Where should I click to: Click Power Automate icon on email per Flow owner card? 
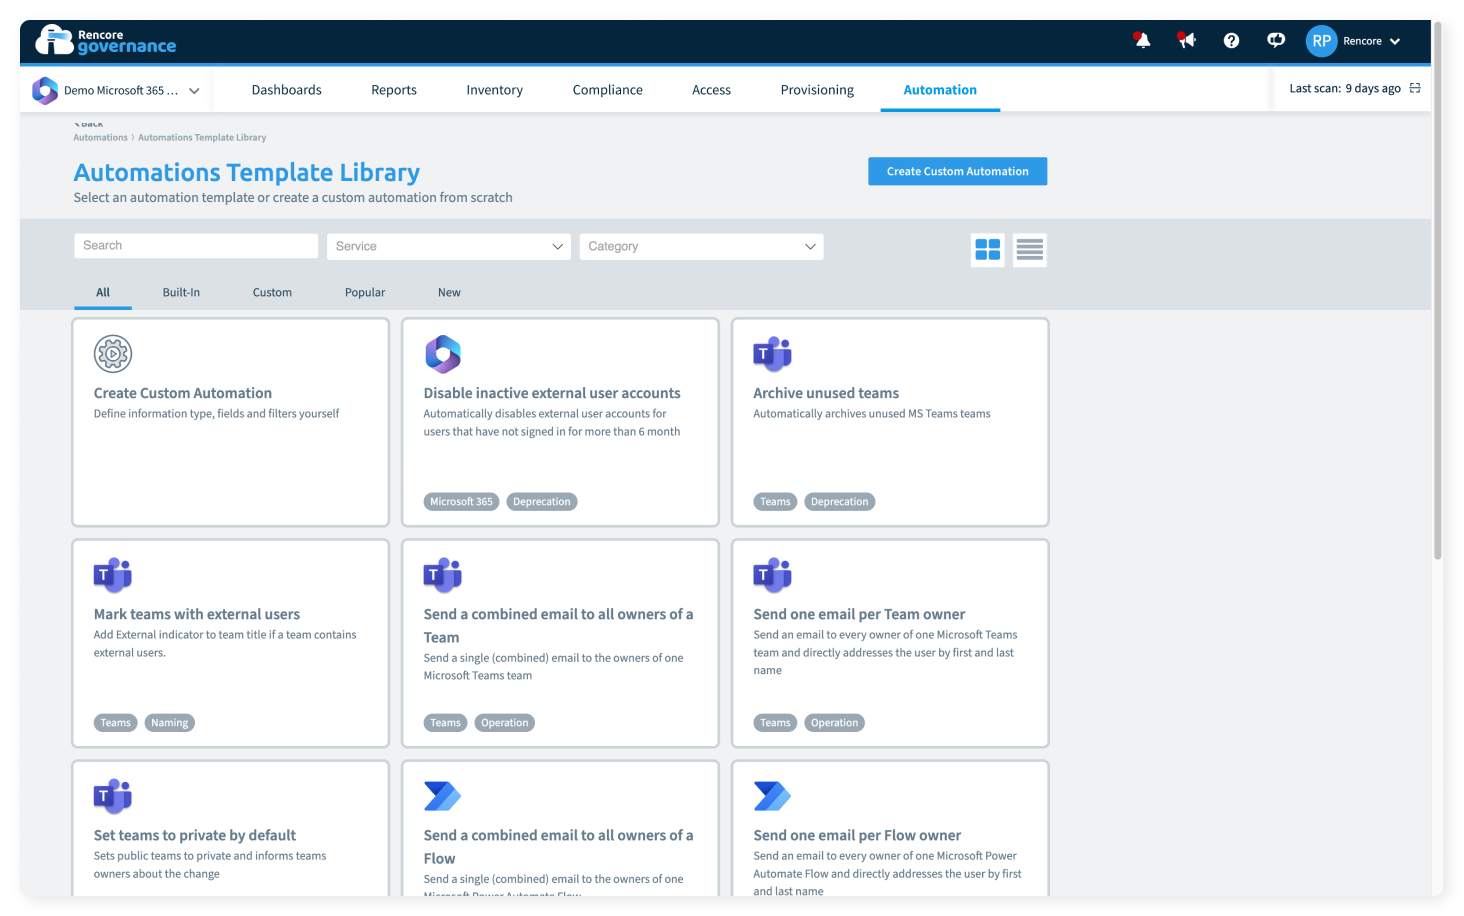[772, 796]
